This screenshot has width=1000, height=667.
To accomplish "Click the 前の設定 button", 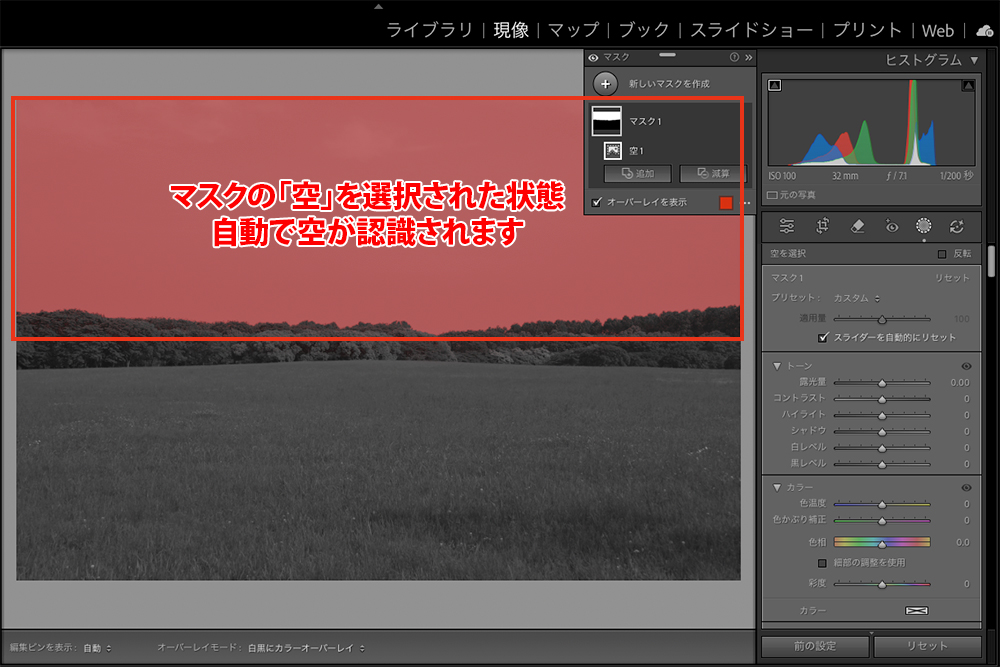I will click(x=815, y=646).
